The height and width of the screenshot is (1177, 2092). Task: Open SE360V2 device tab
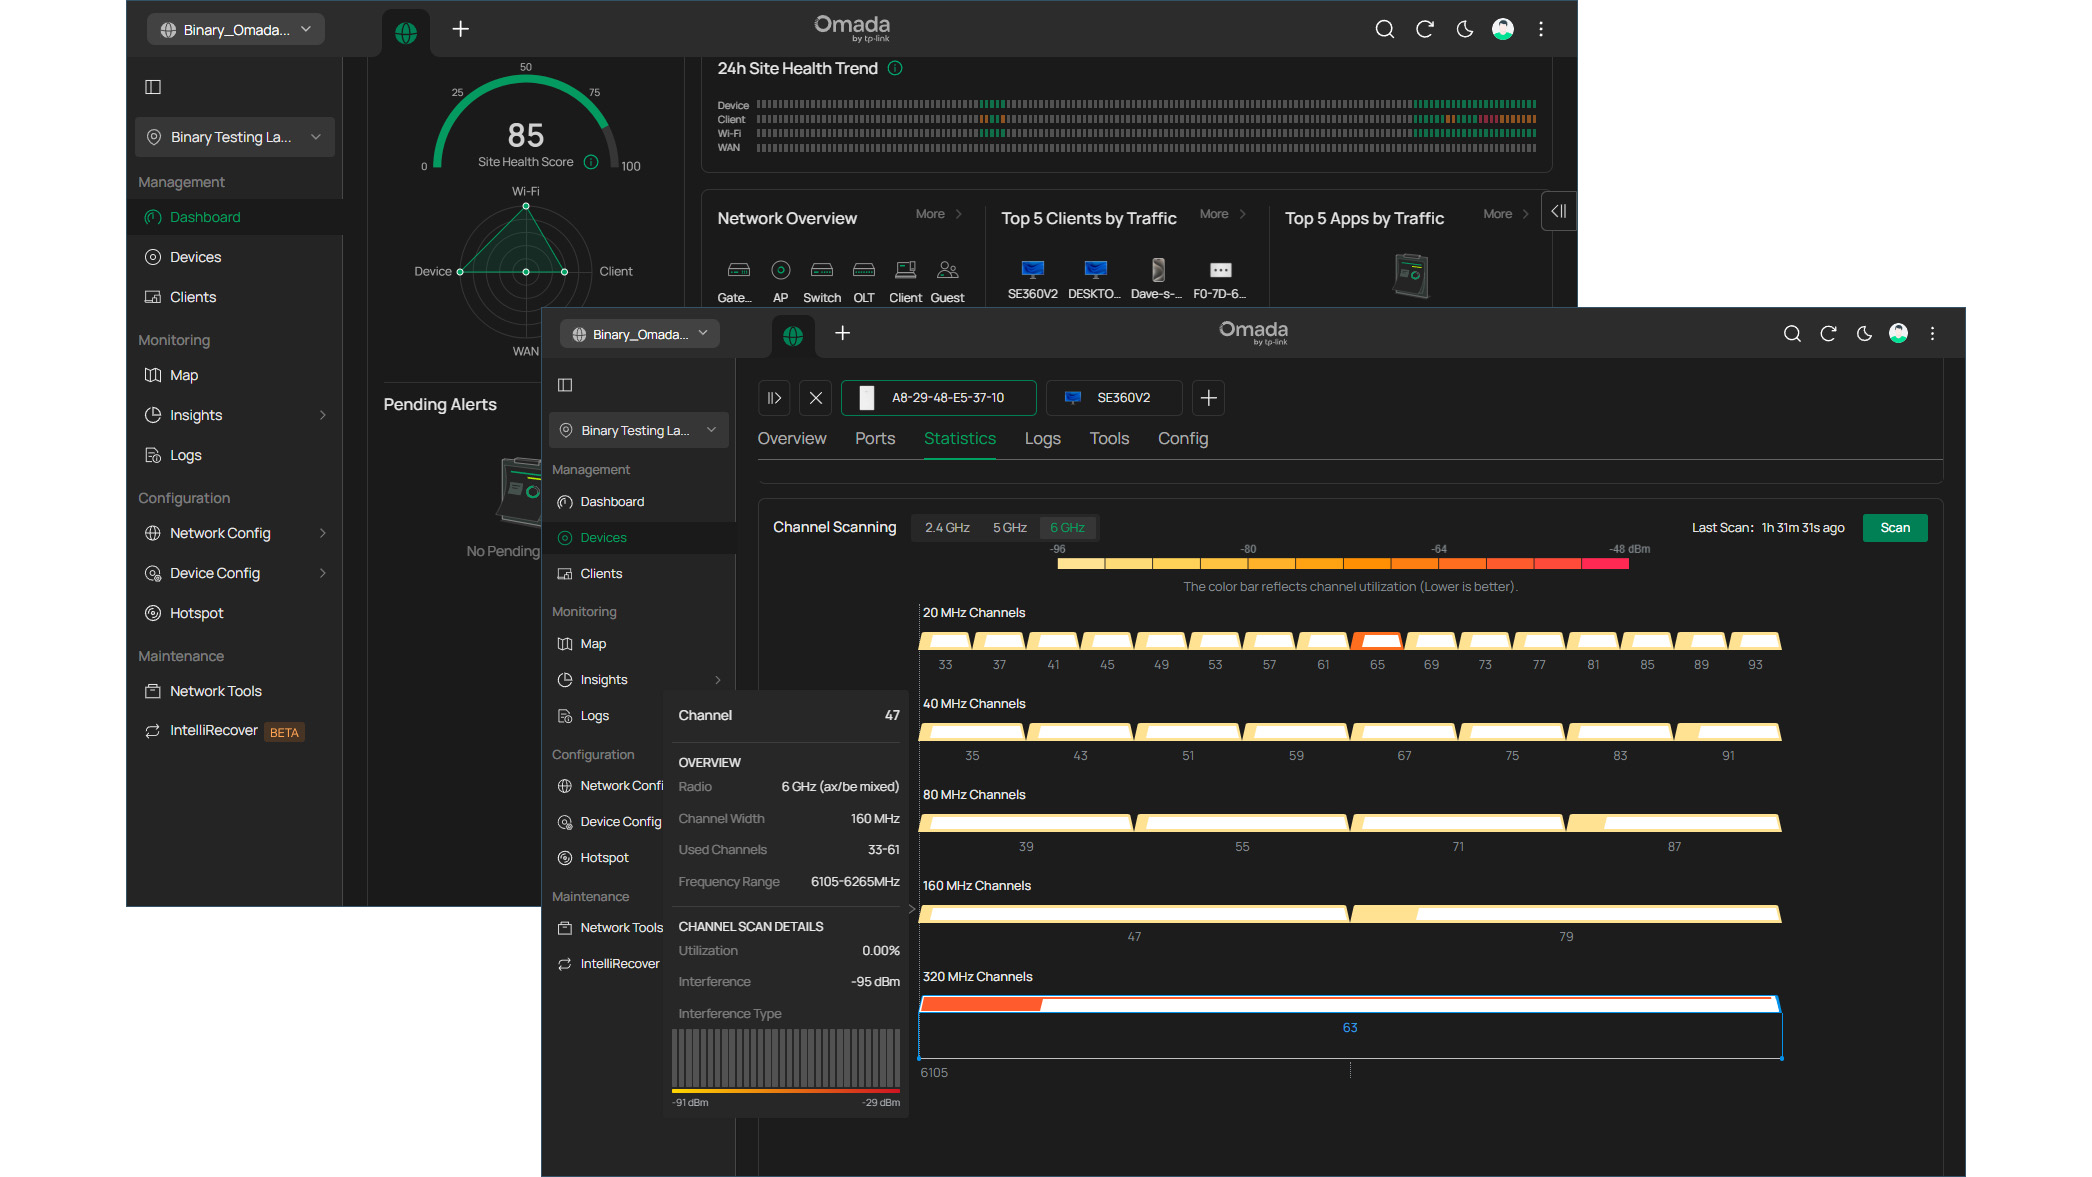tap(1113, 398)
